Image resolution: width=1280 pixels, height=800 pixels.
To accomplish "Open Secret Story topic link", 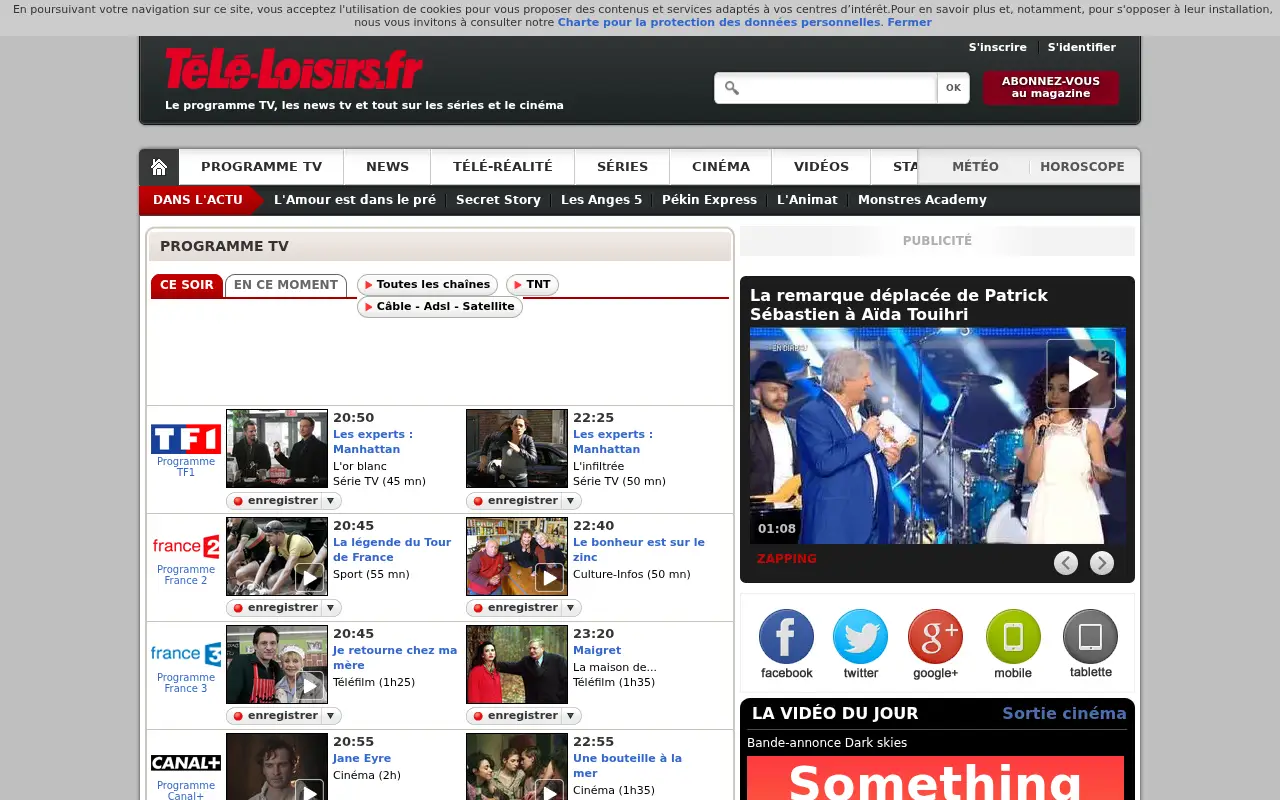I will (498, 200).
